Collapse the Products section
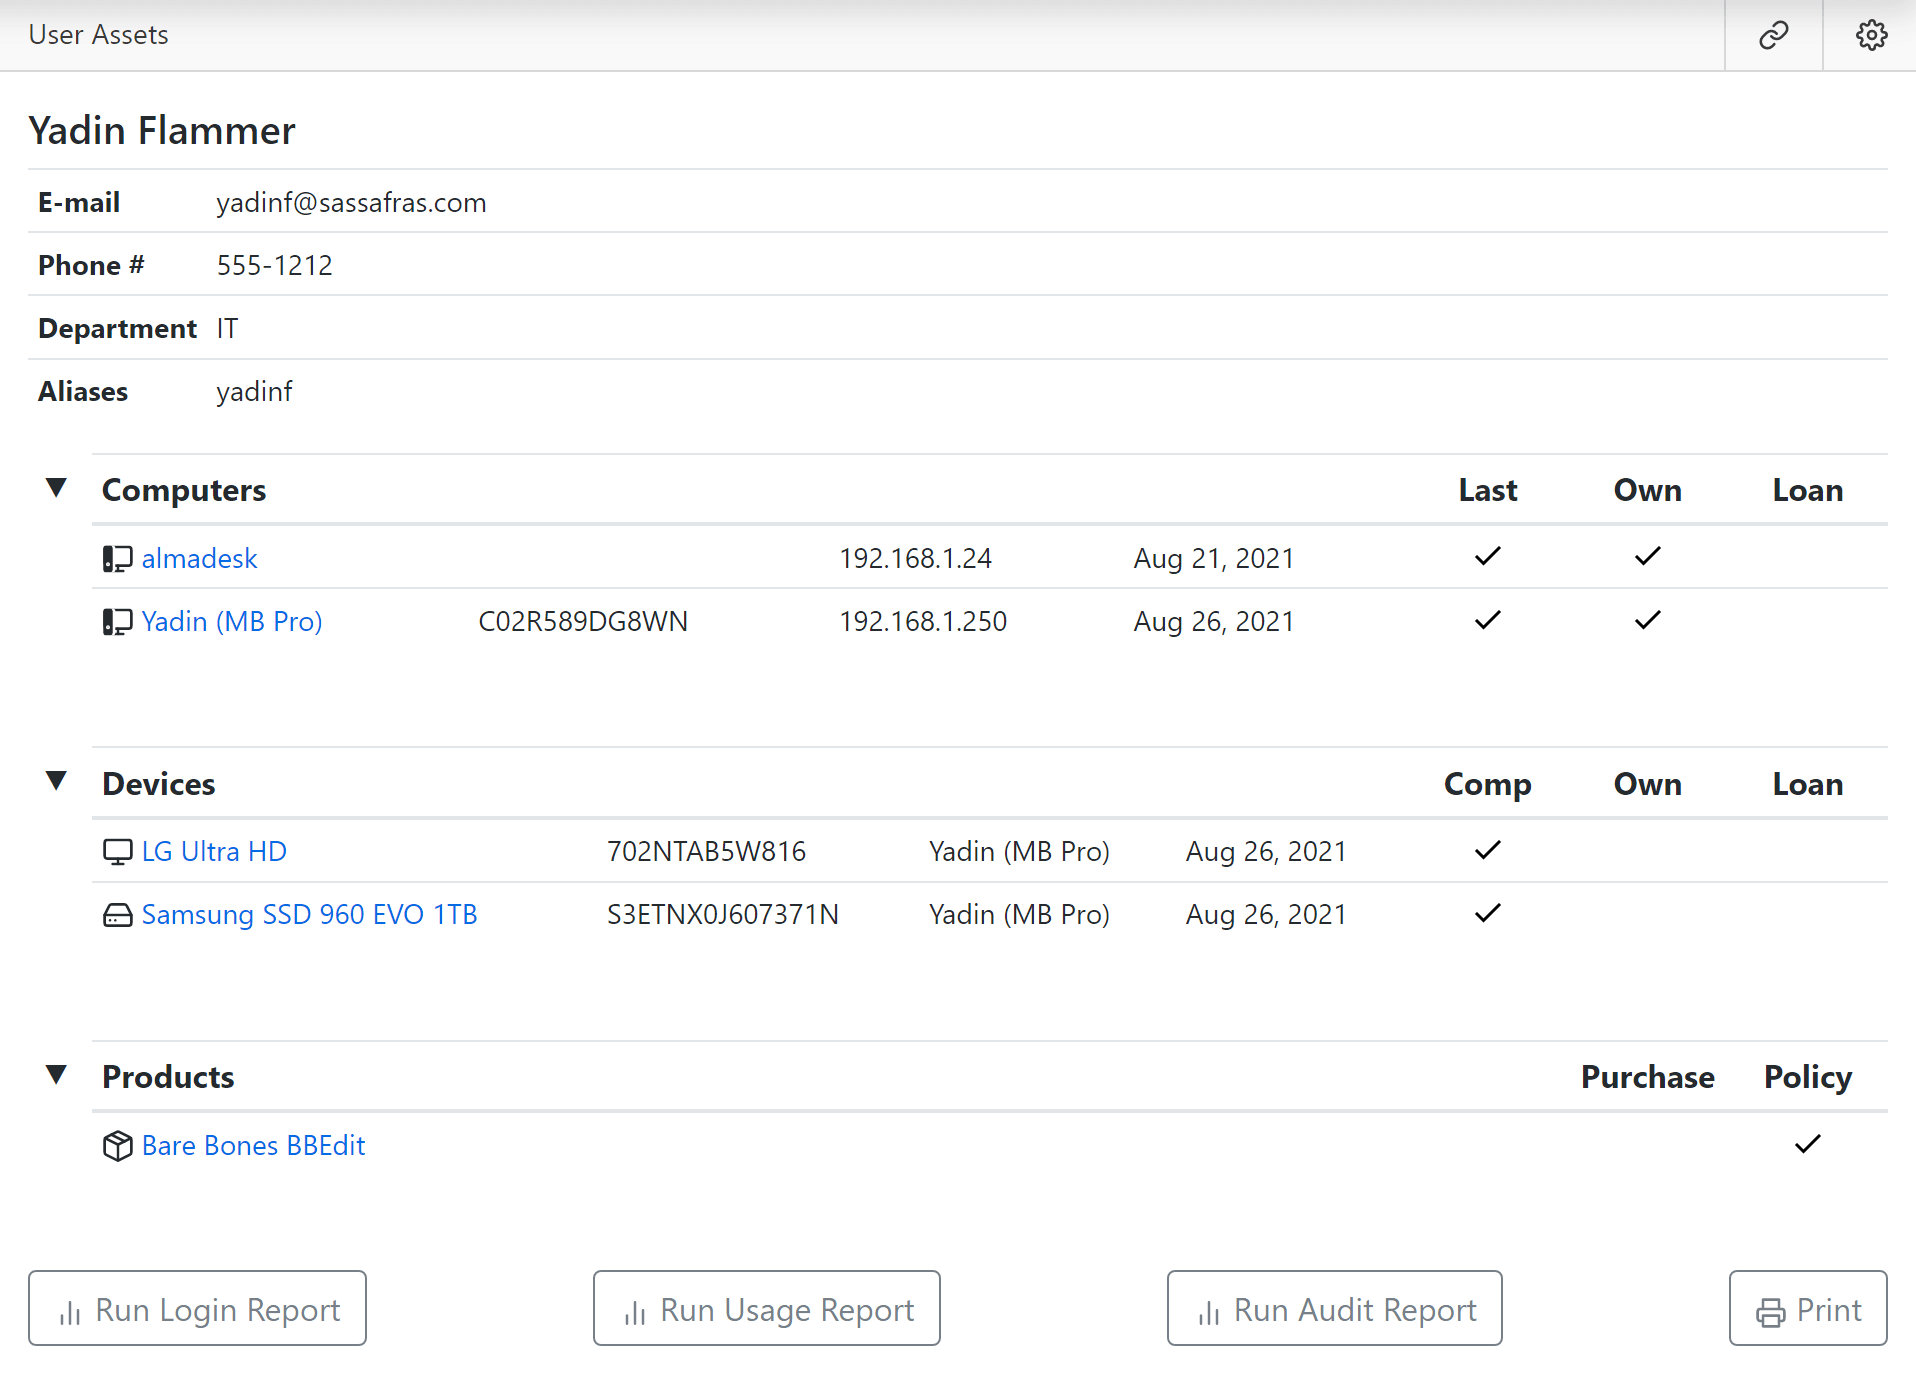 pyautogui.click(x=56, y=1075)
